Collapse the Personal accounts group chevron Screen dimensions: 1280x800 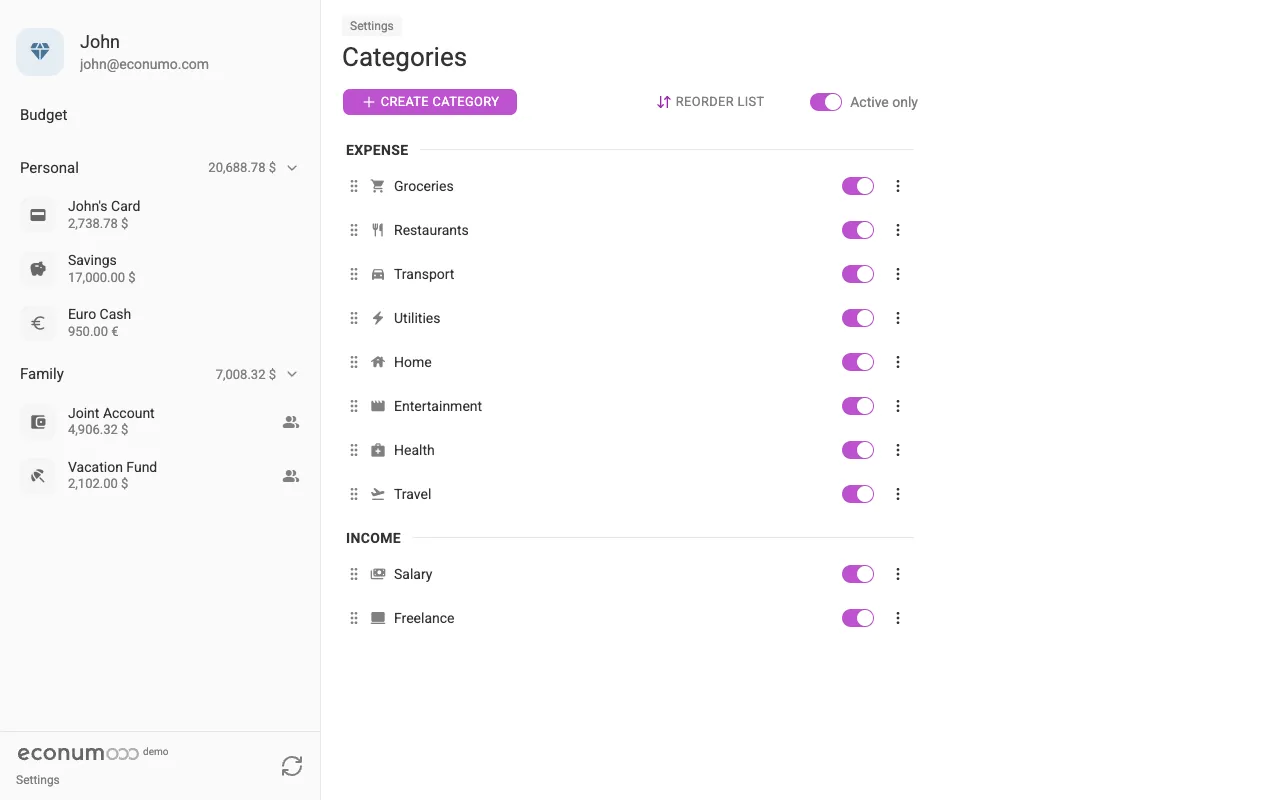pos(292,168)
